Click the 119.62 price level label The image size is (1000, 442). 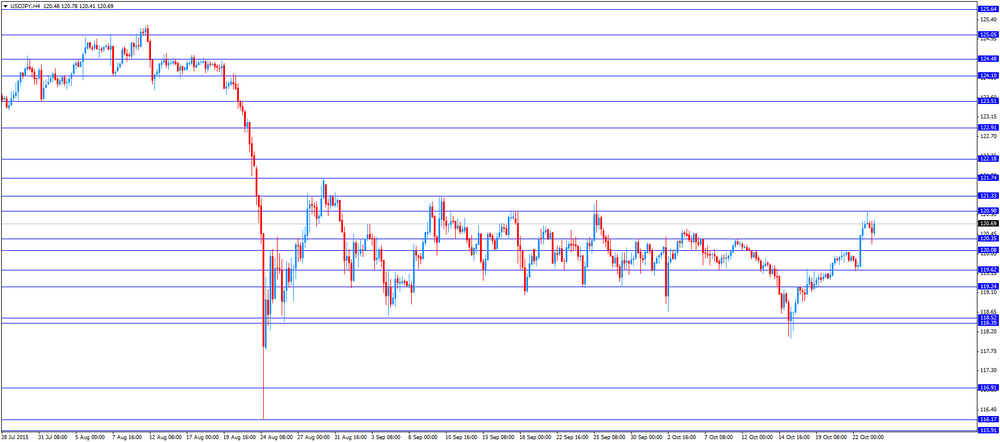[989, 270]
